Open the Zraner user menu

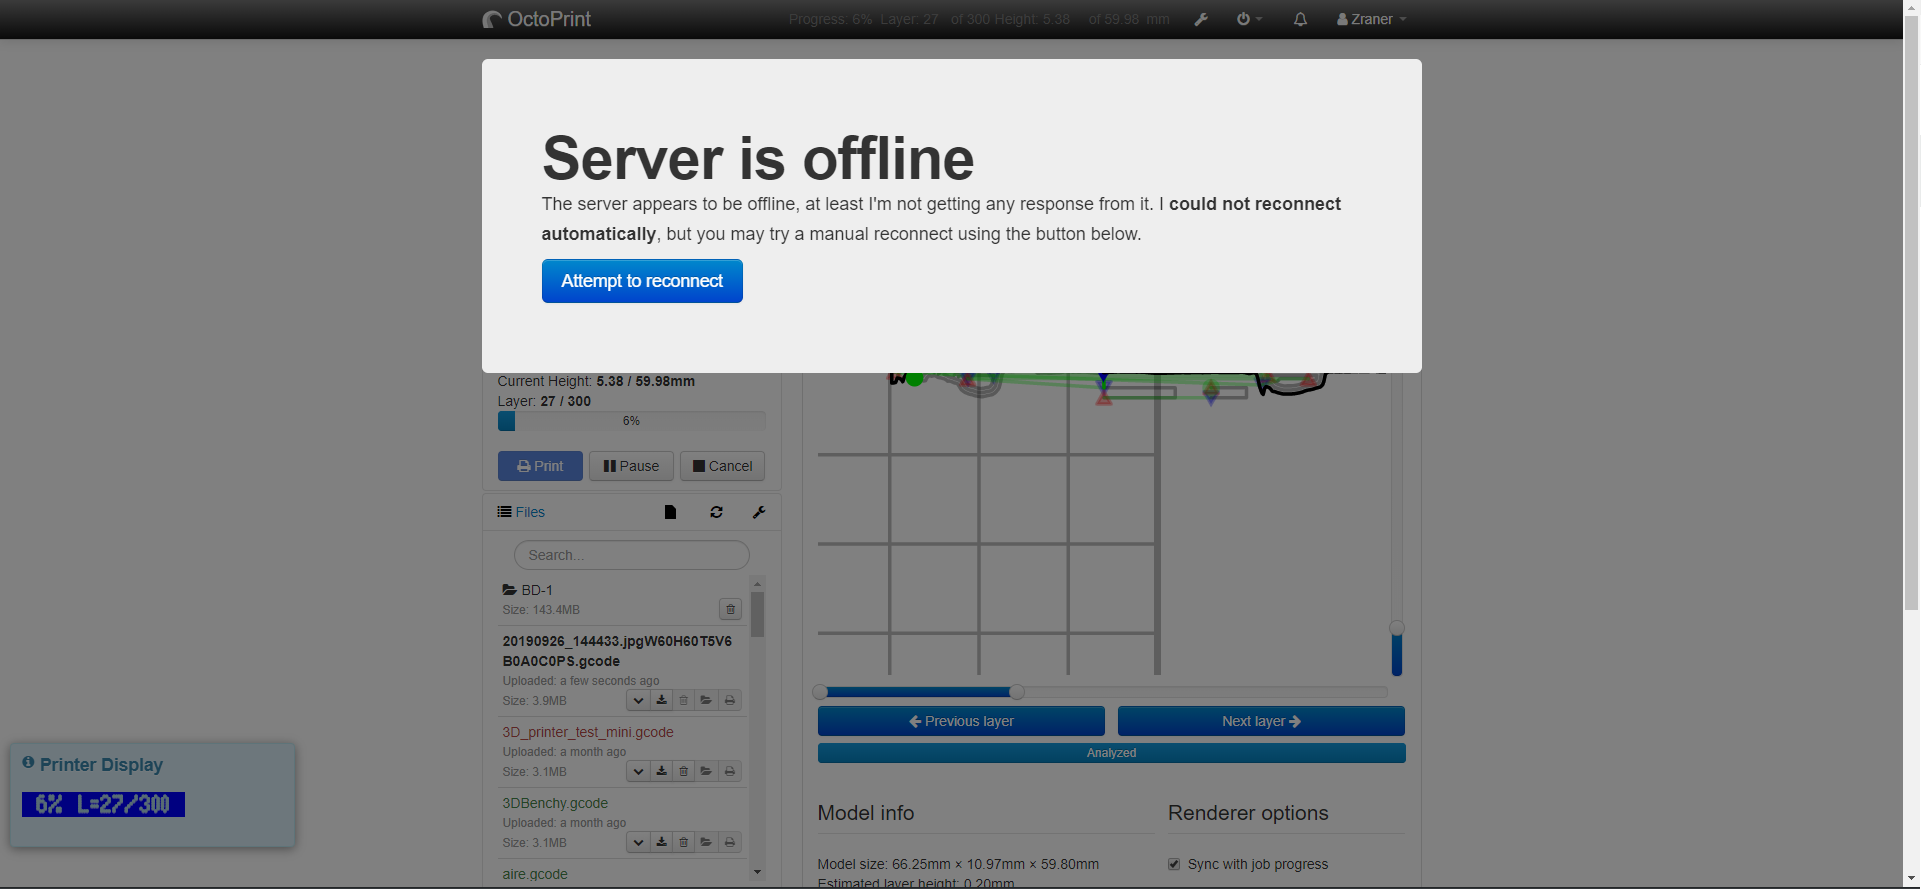pyautogui.click(x=1371, y=19)
